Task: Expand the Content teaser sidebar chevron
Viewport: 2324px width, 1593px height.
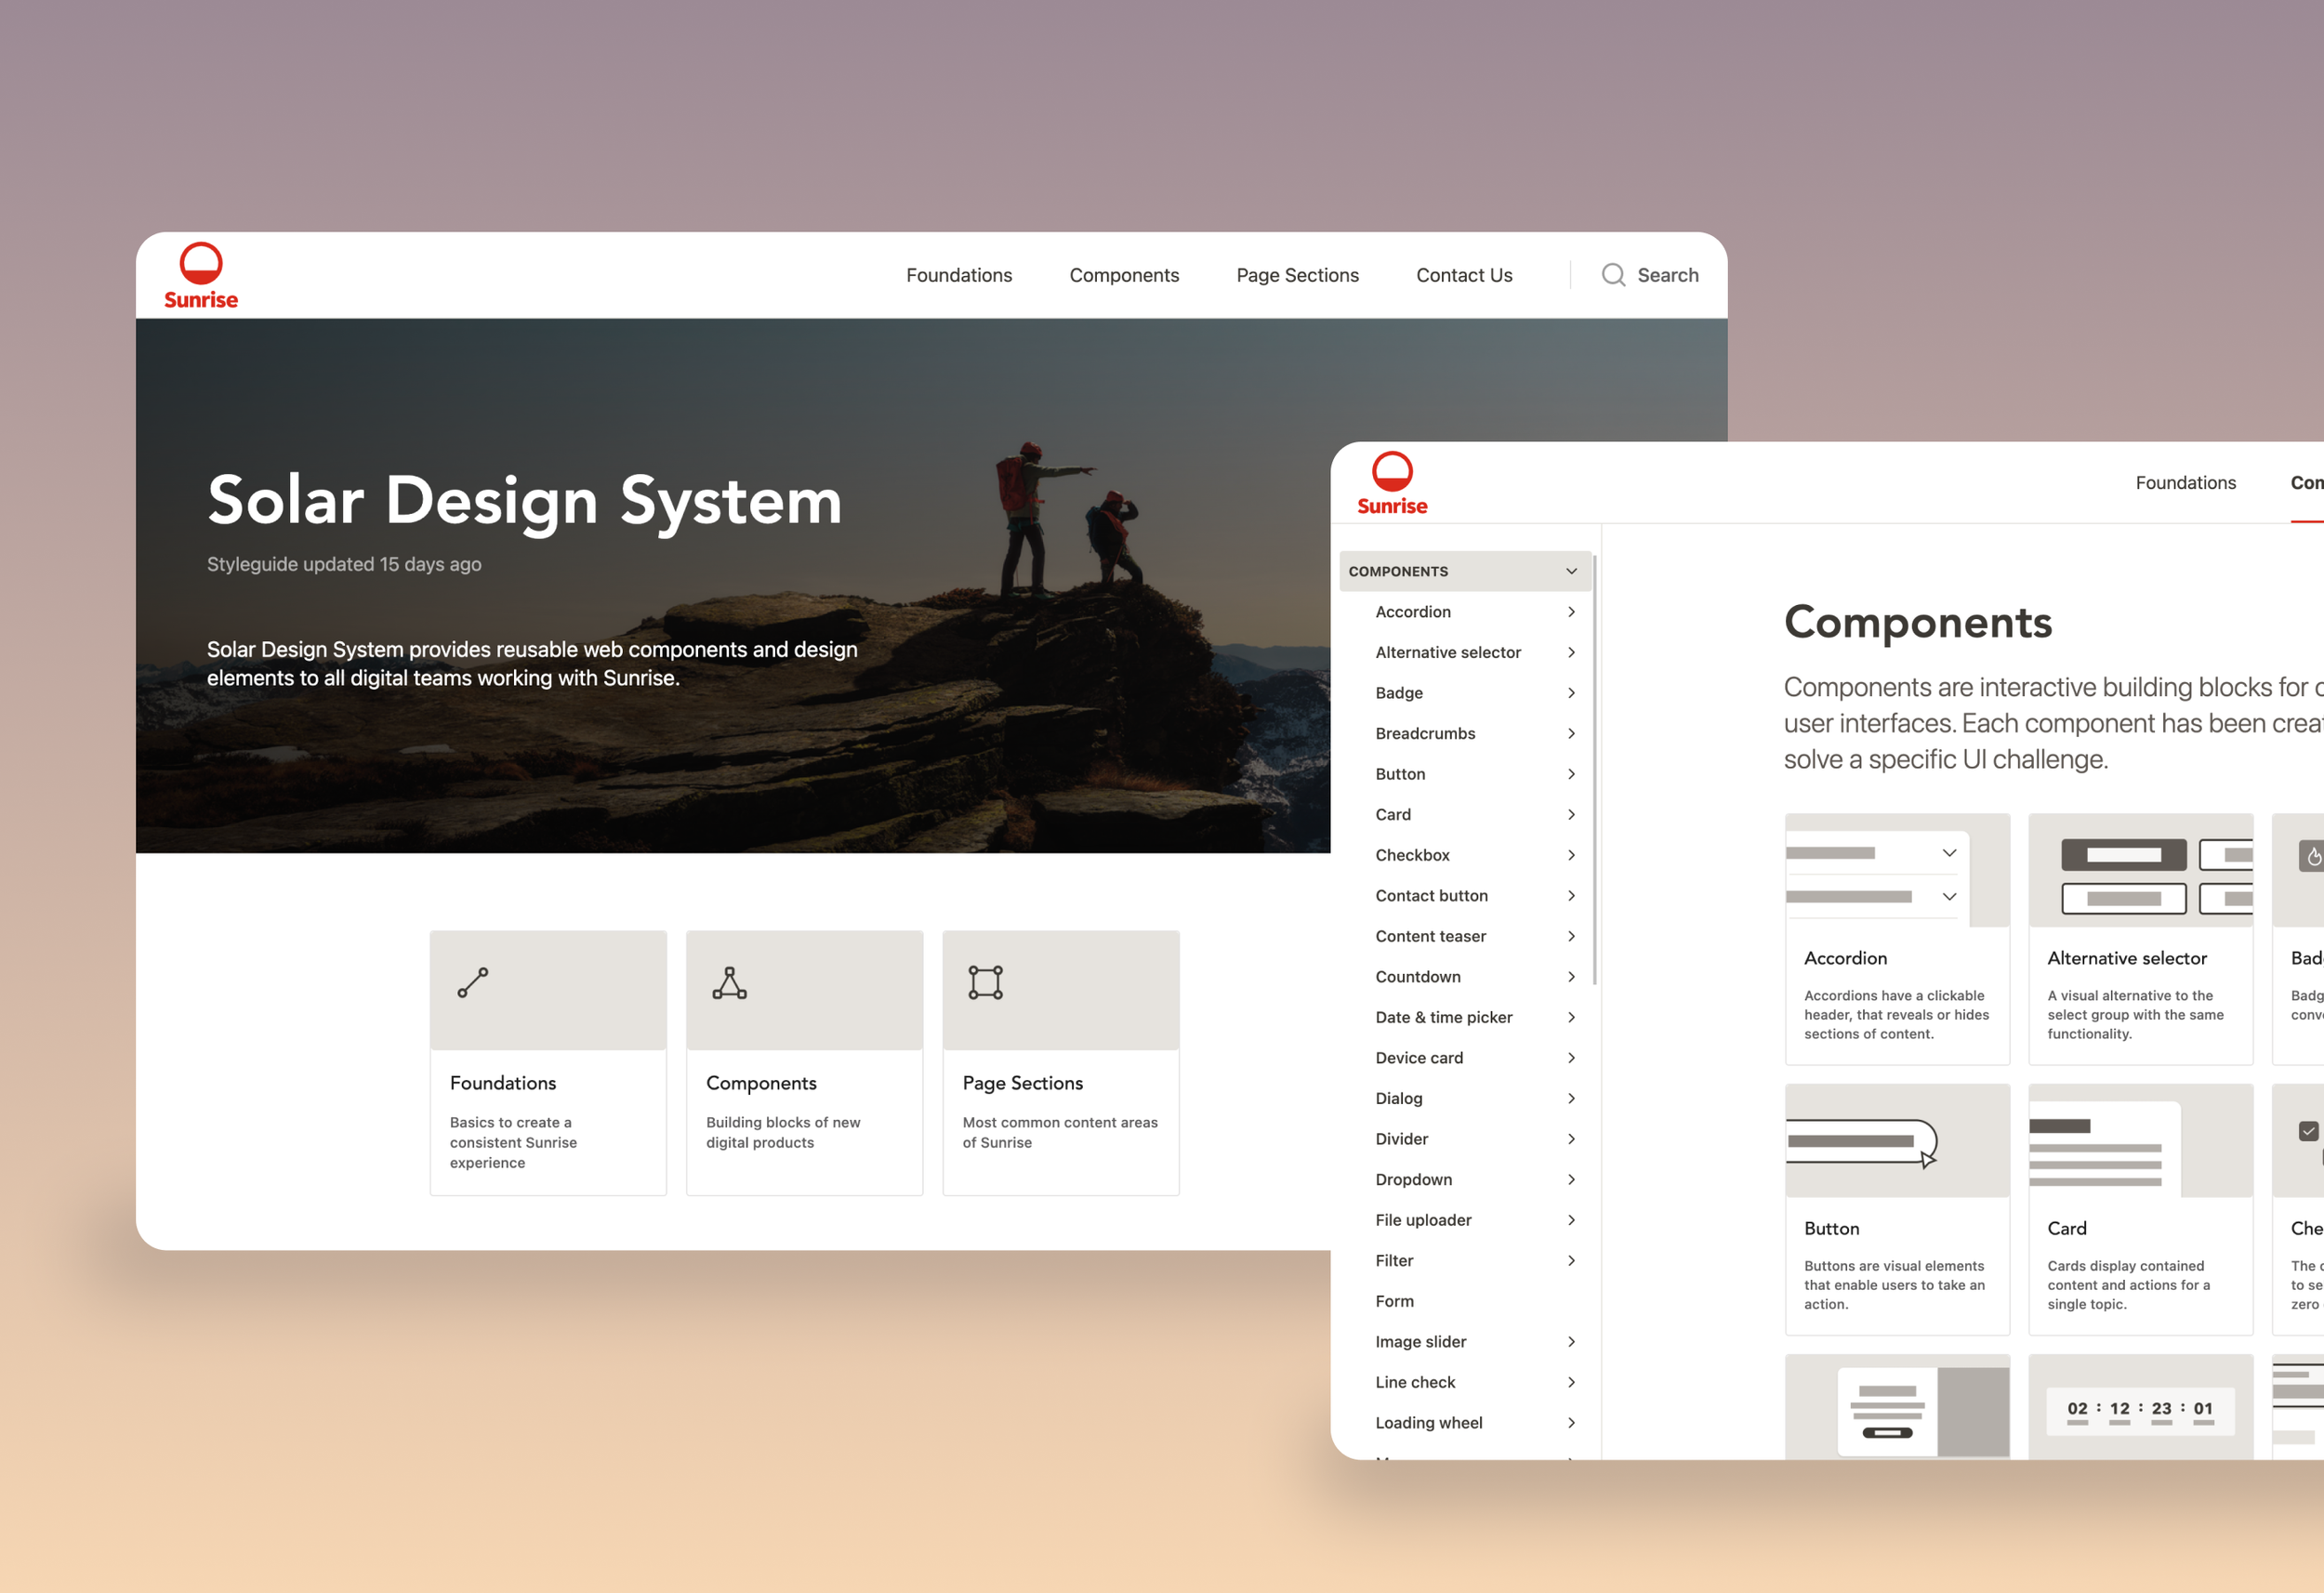Action: tap(1571, 936)
